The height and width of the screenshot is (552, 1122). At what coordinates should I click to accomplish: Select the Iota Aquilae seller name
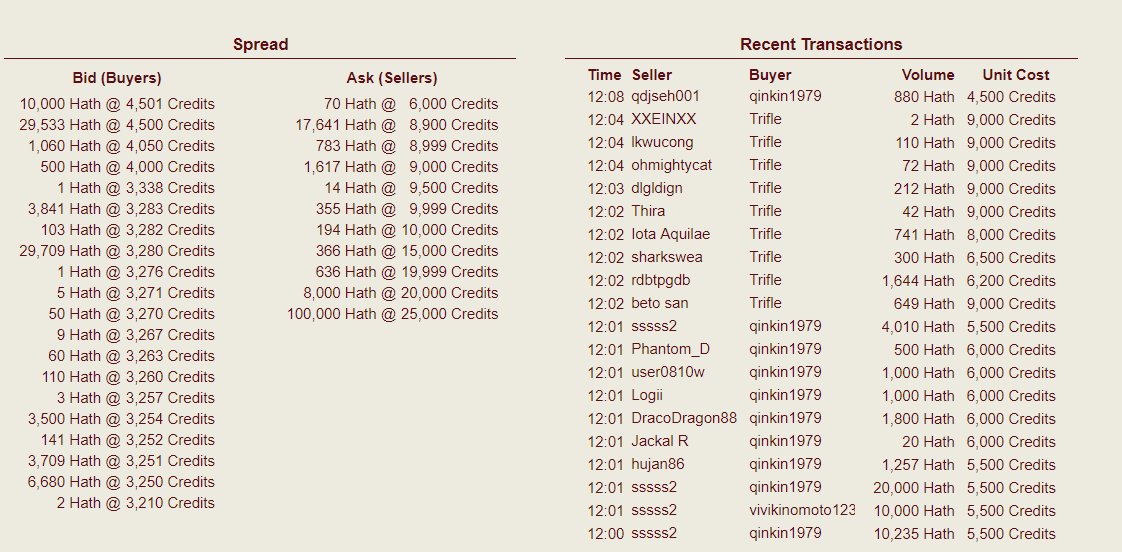pos(670,235)
